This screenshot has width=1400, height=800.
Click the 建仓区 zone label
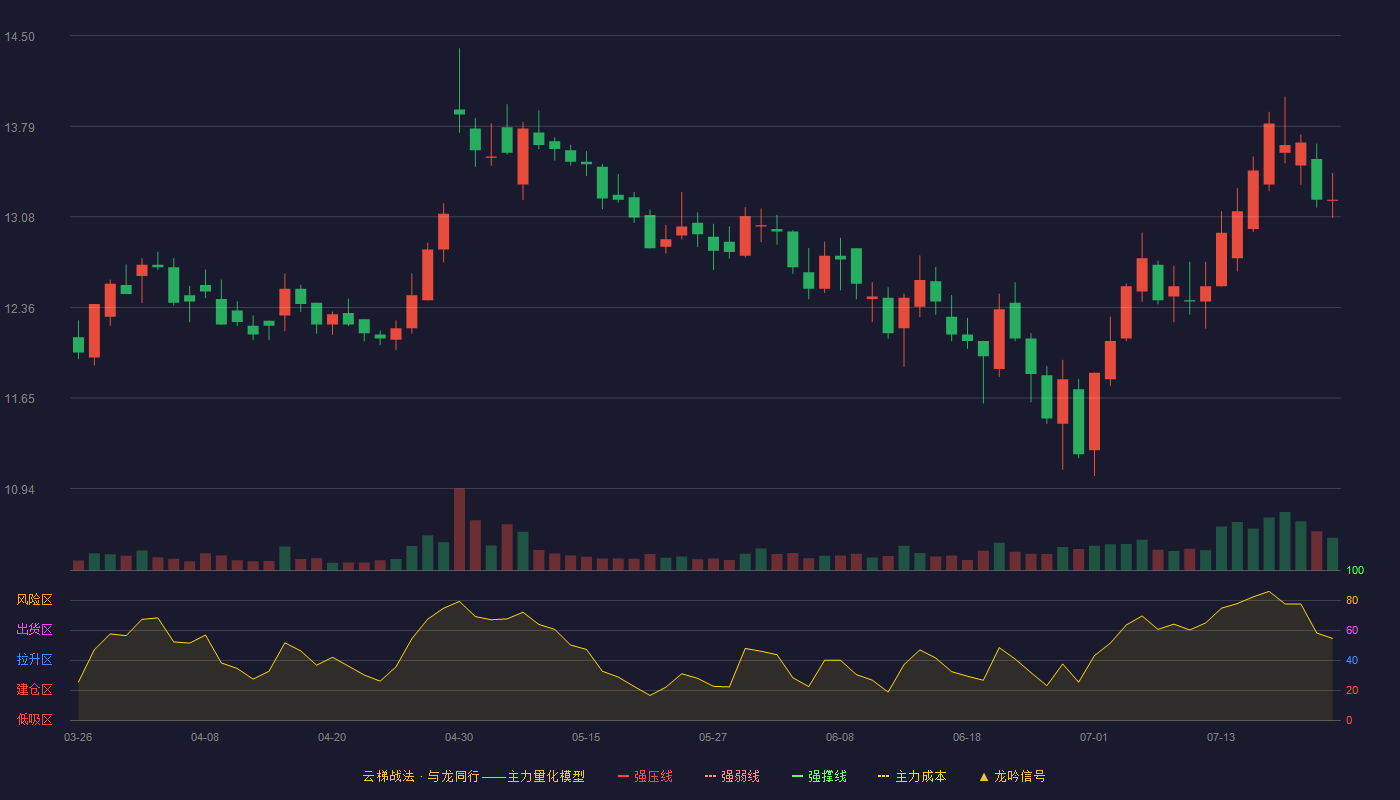34,690
